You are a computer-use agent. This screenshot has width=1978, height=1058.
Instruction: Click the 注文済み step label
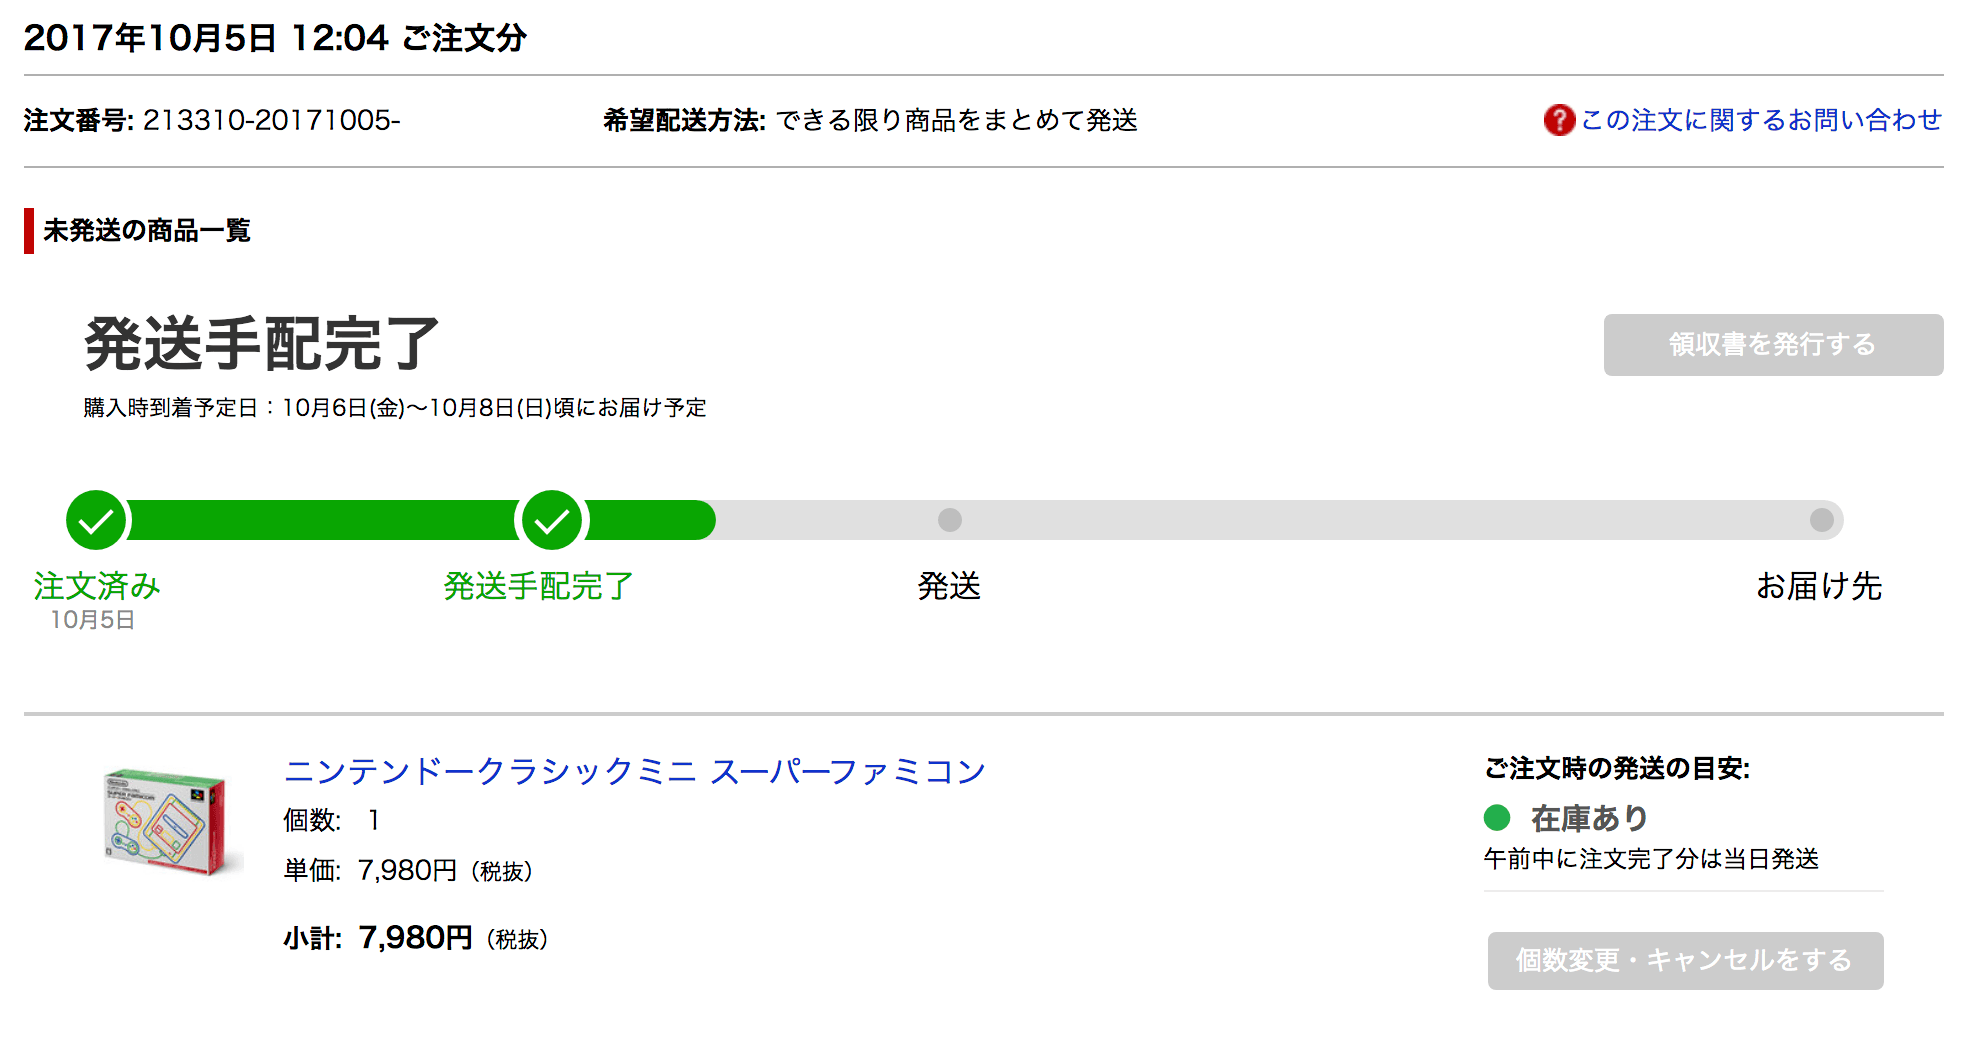(x=97, y=586)
